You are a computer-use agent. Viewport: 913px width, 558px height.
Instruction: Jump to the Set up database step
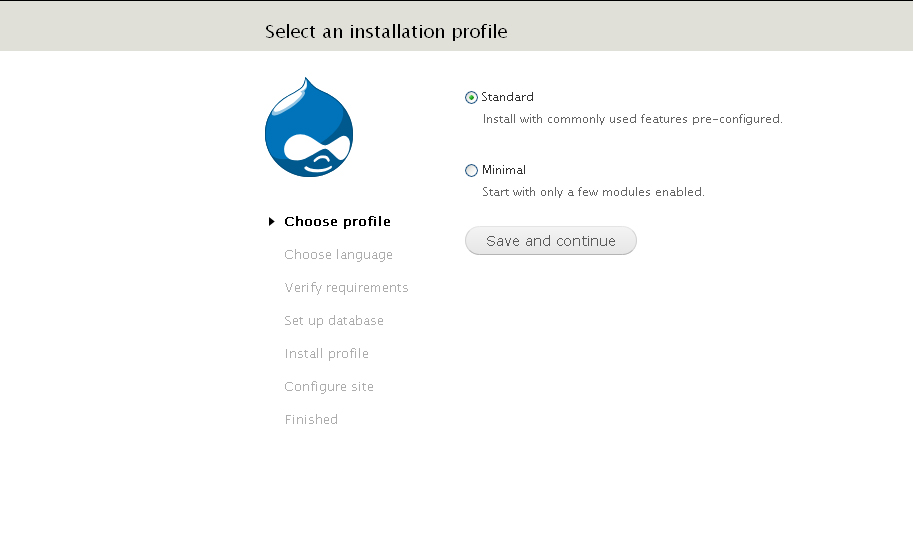[x=333, y=321]
